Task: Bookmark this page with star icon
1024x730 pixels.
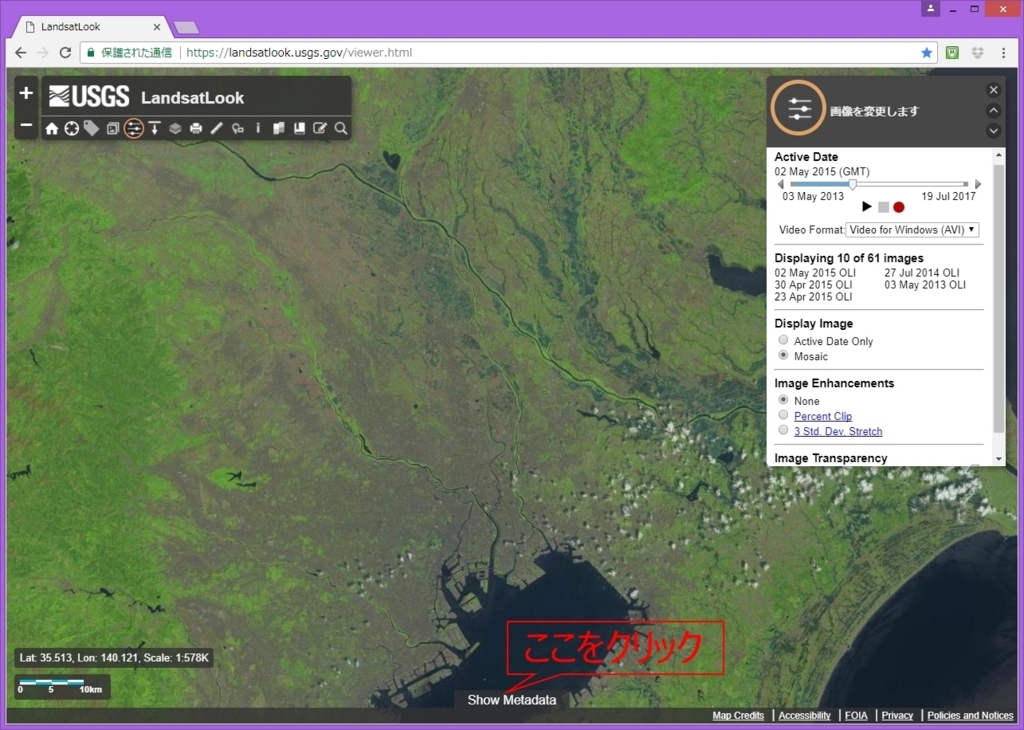Action: (926, 53)
